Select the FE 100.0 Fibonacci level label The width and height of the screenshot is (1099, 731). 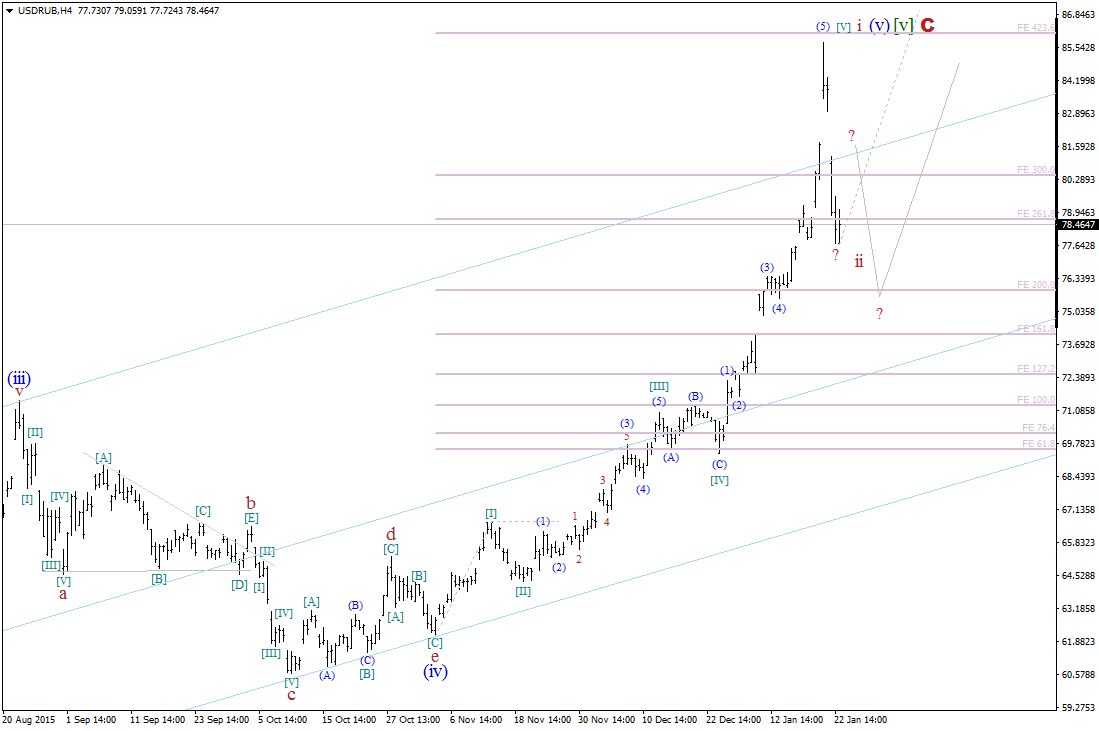click(1036, 399)
